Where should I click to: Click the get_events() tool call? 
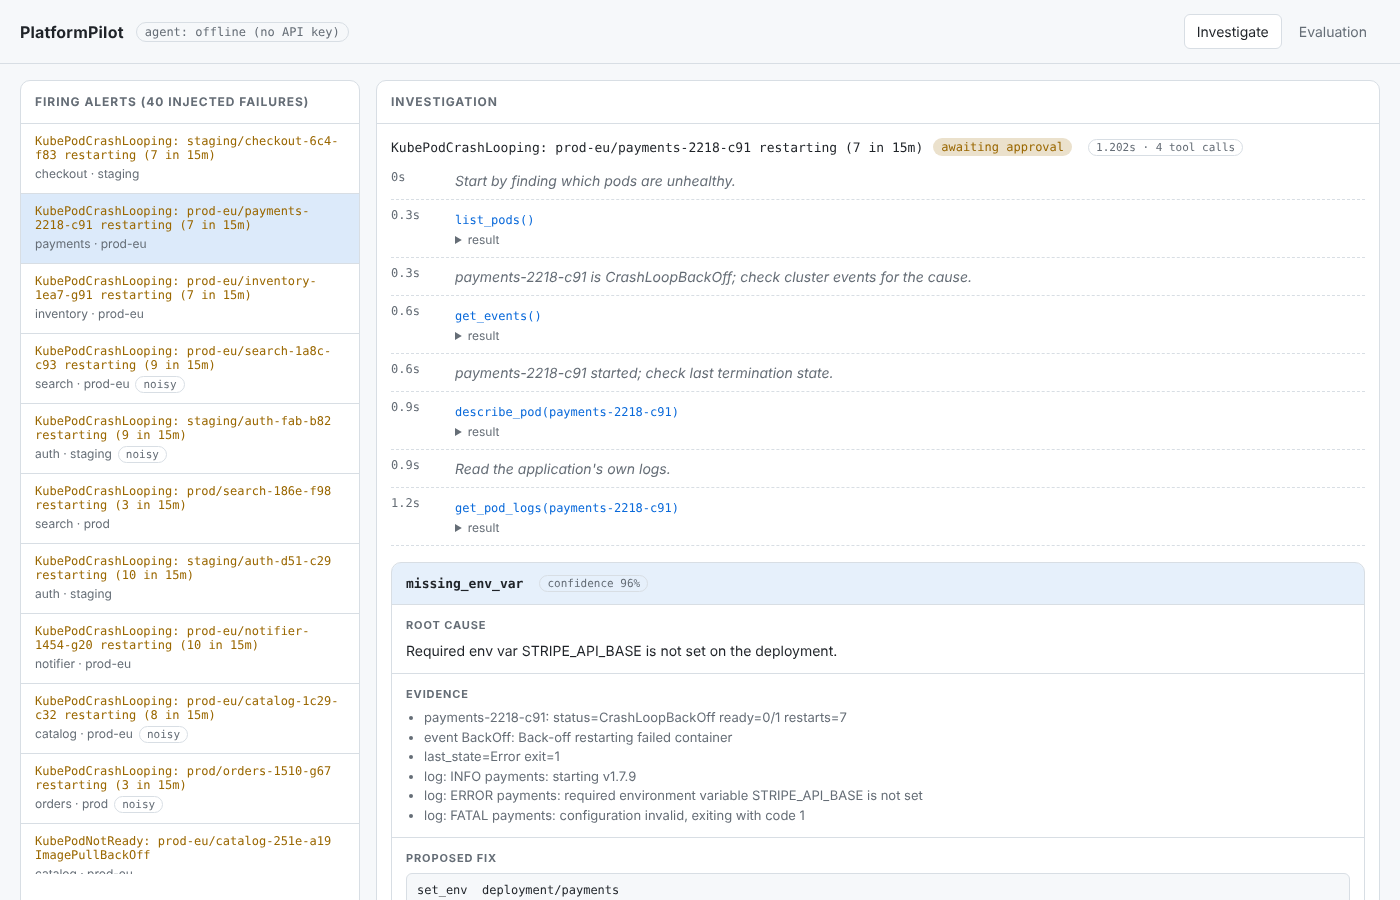(498, 316)
